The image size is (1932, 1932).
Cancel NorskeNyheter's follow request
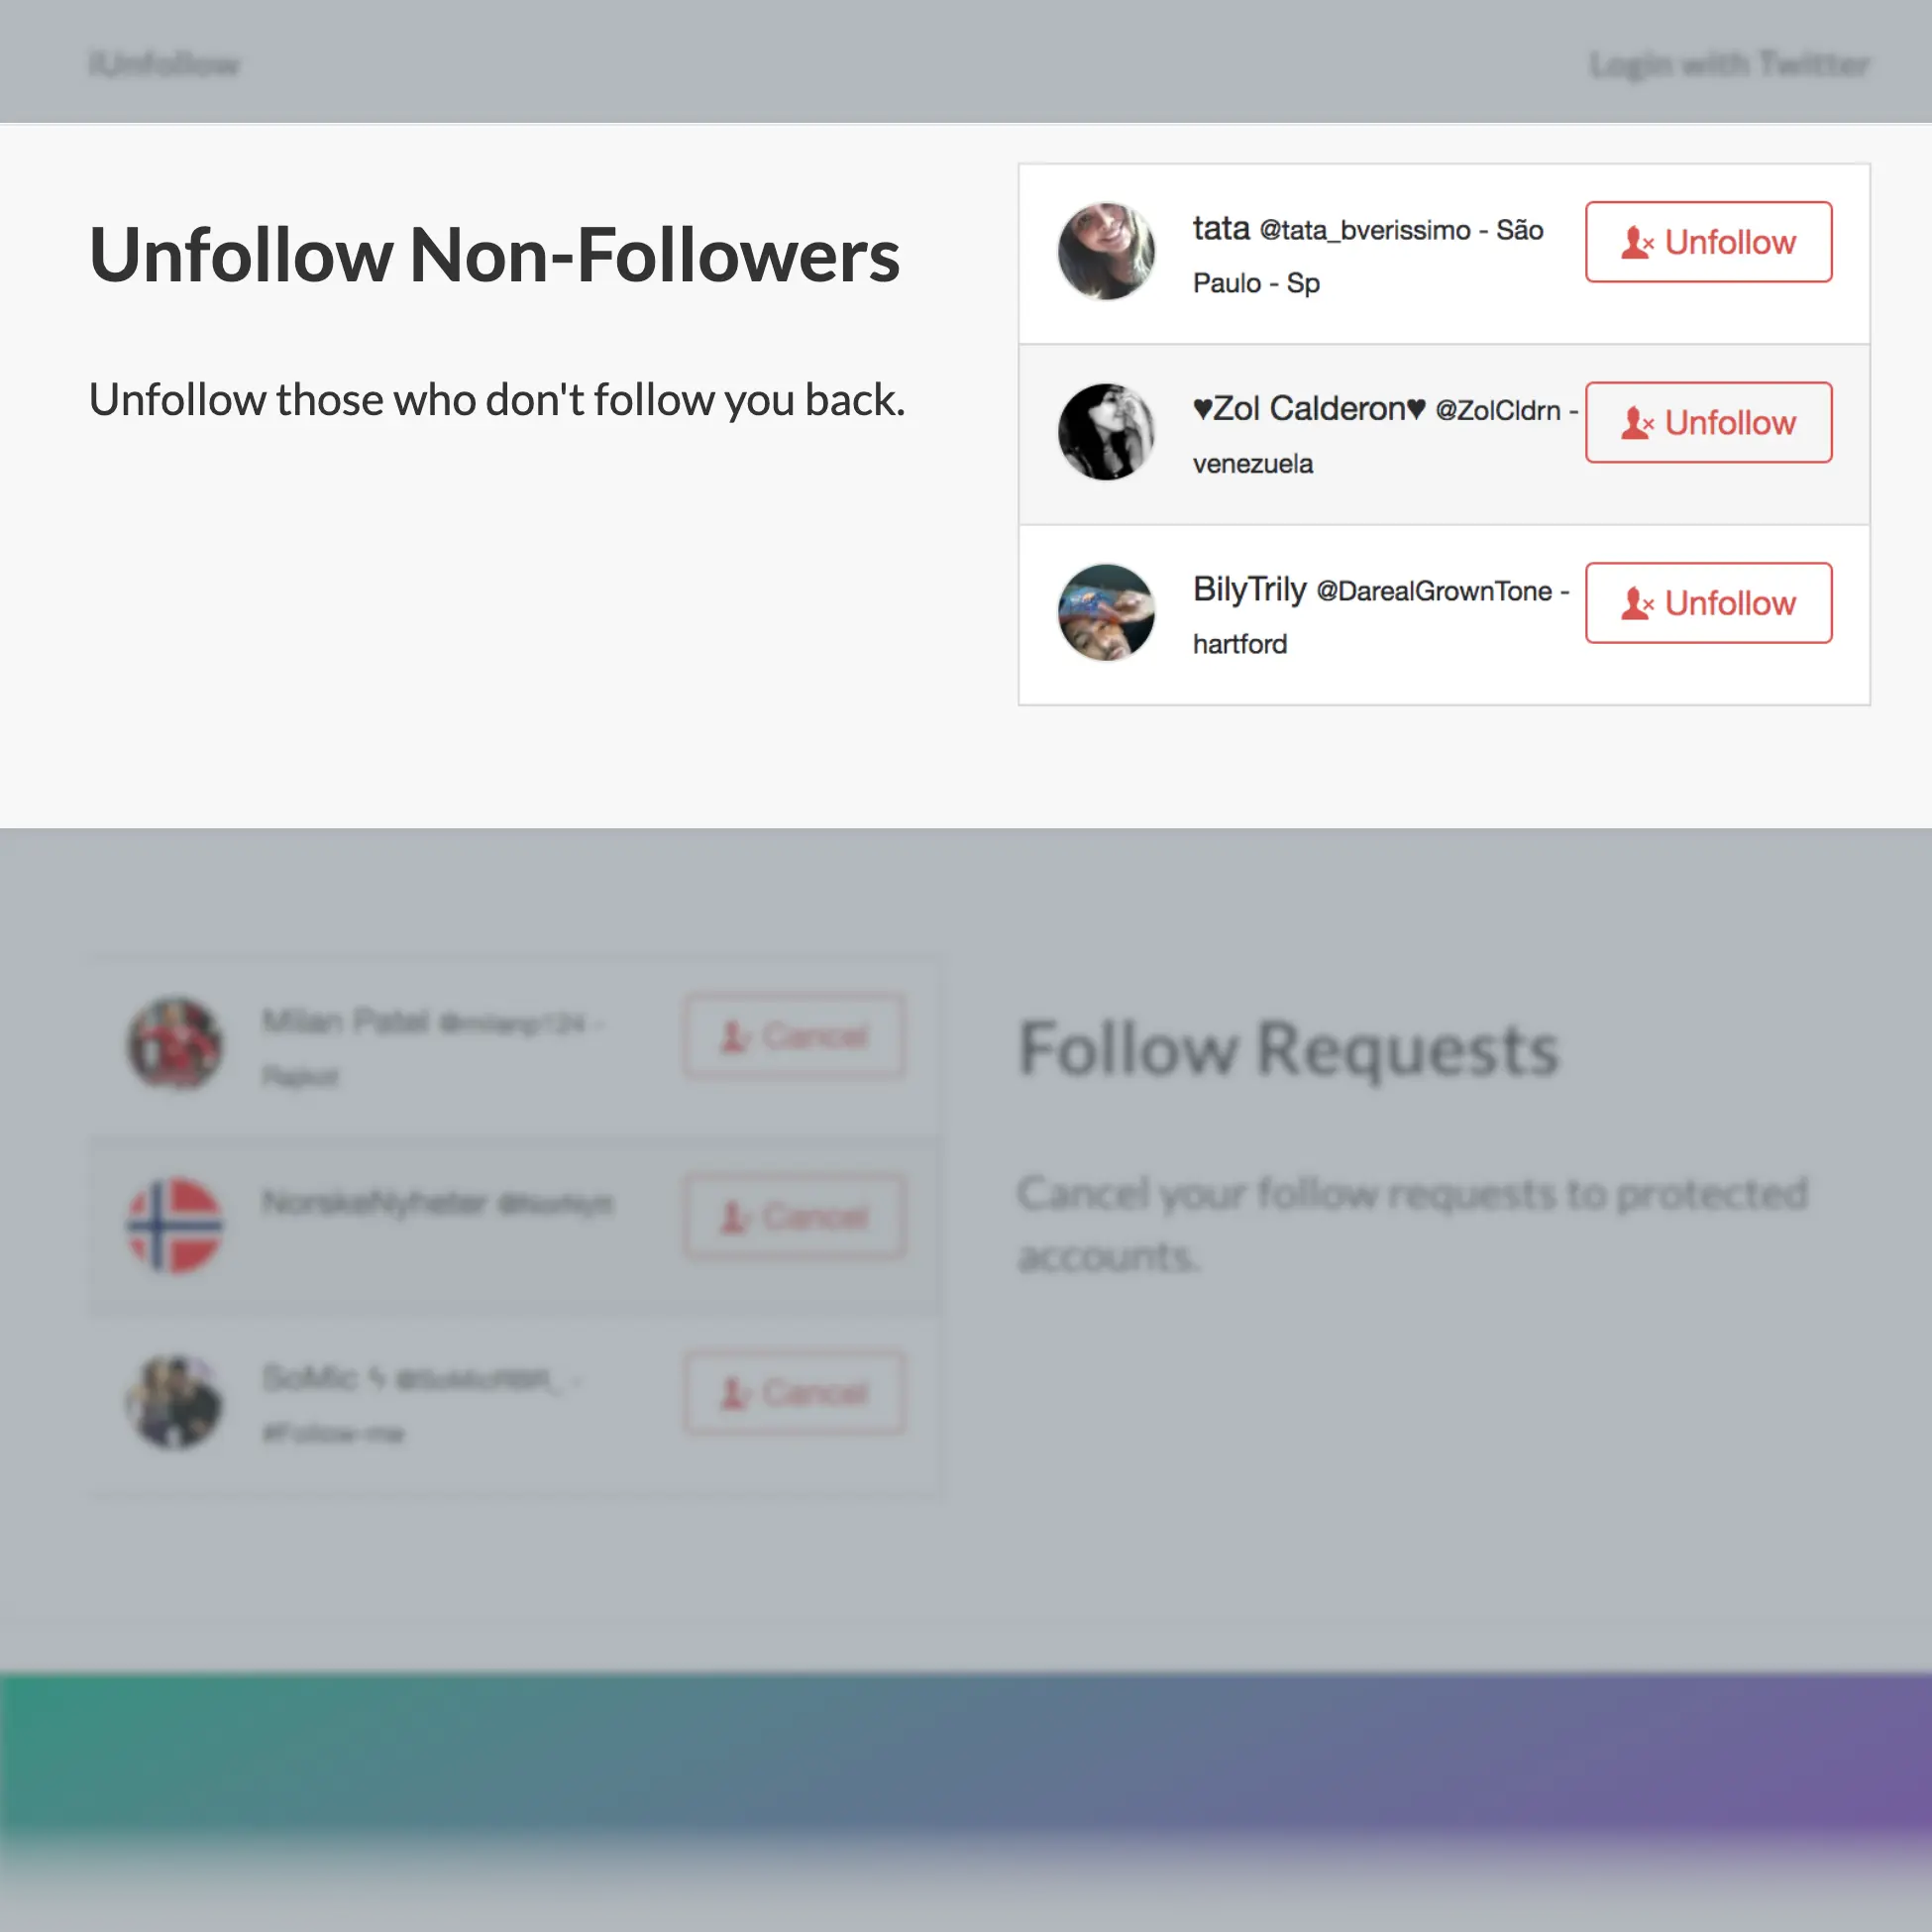tap(795, 1216)
